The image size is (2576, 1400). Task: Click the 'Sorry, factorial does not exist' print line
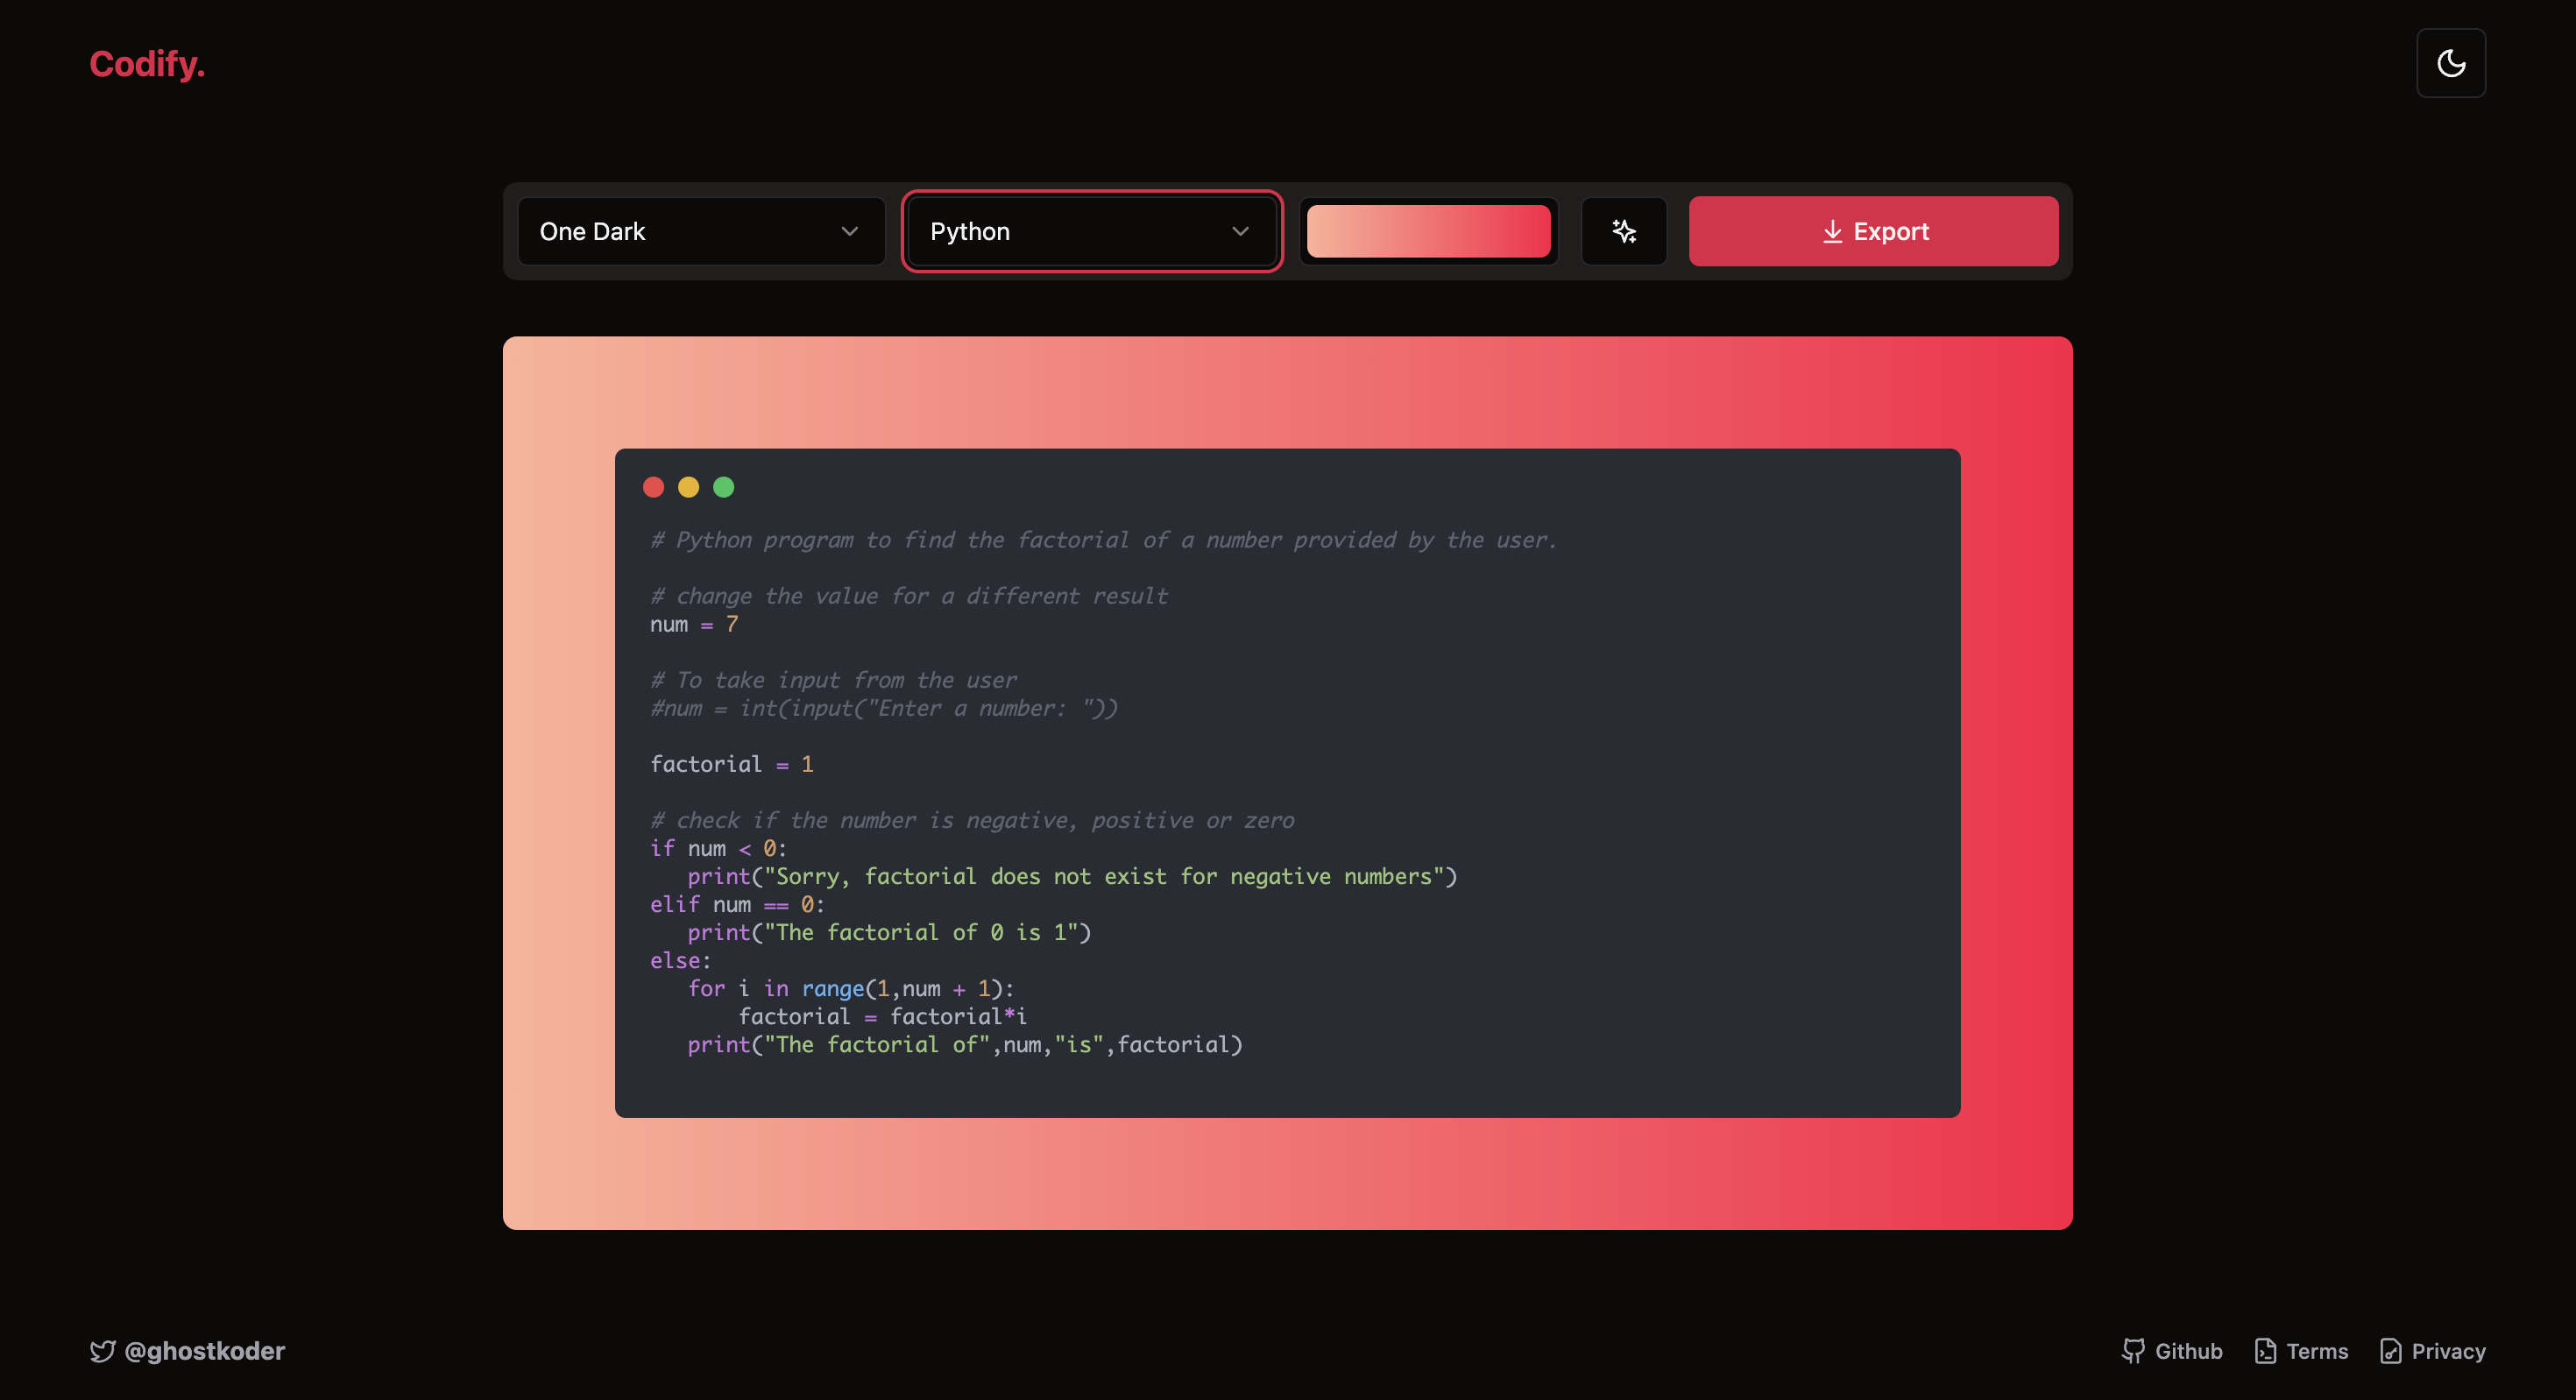[1072, 876]
